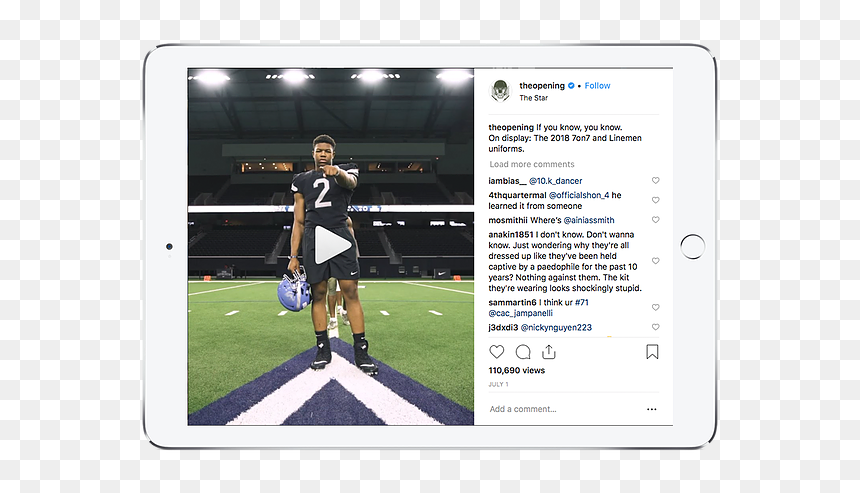
Task: Tap the iPad home button
Action: coord(693,246)
